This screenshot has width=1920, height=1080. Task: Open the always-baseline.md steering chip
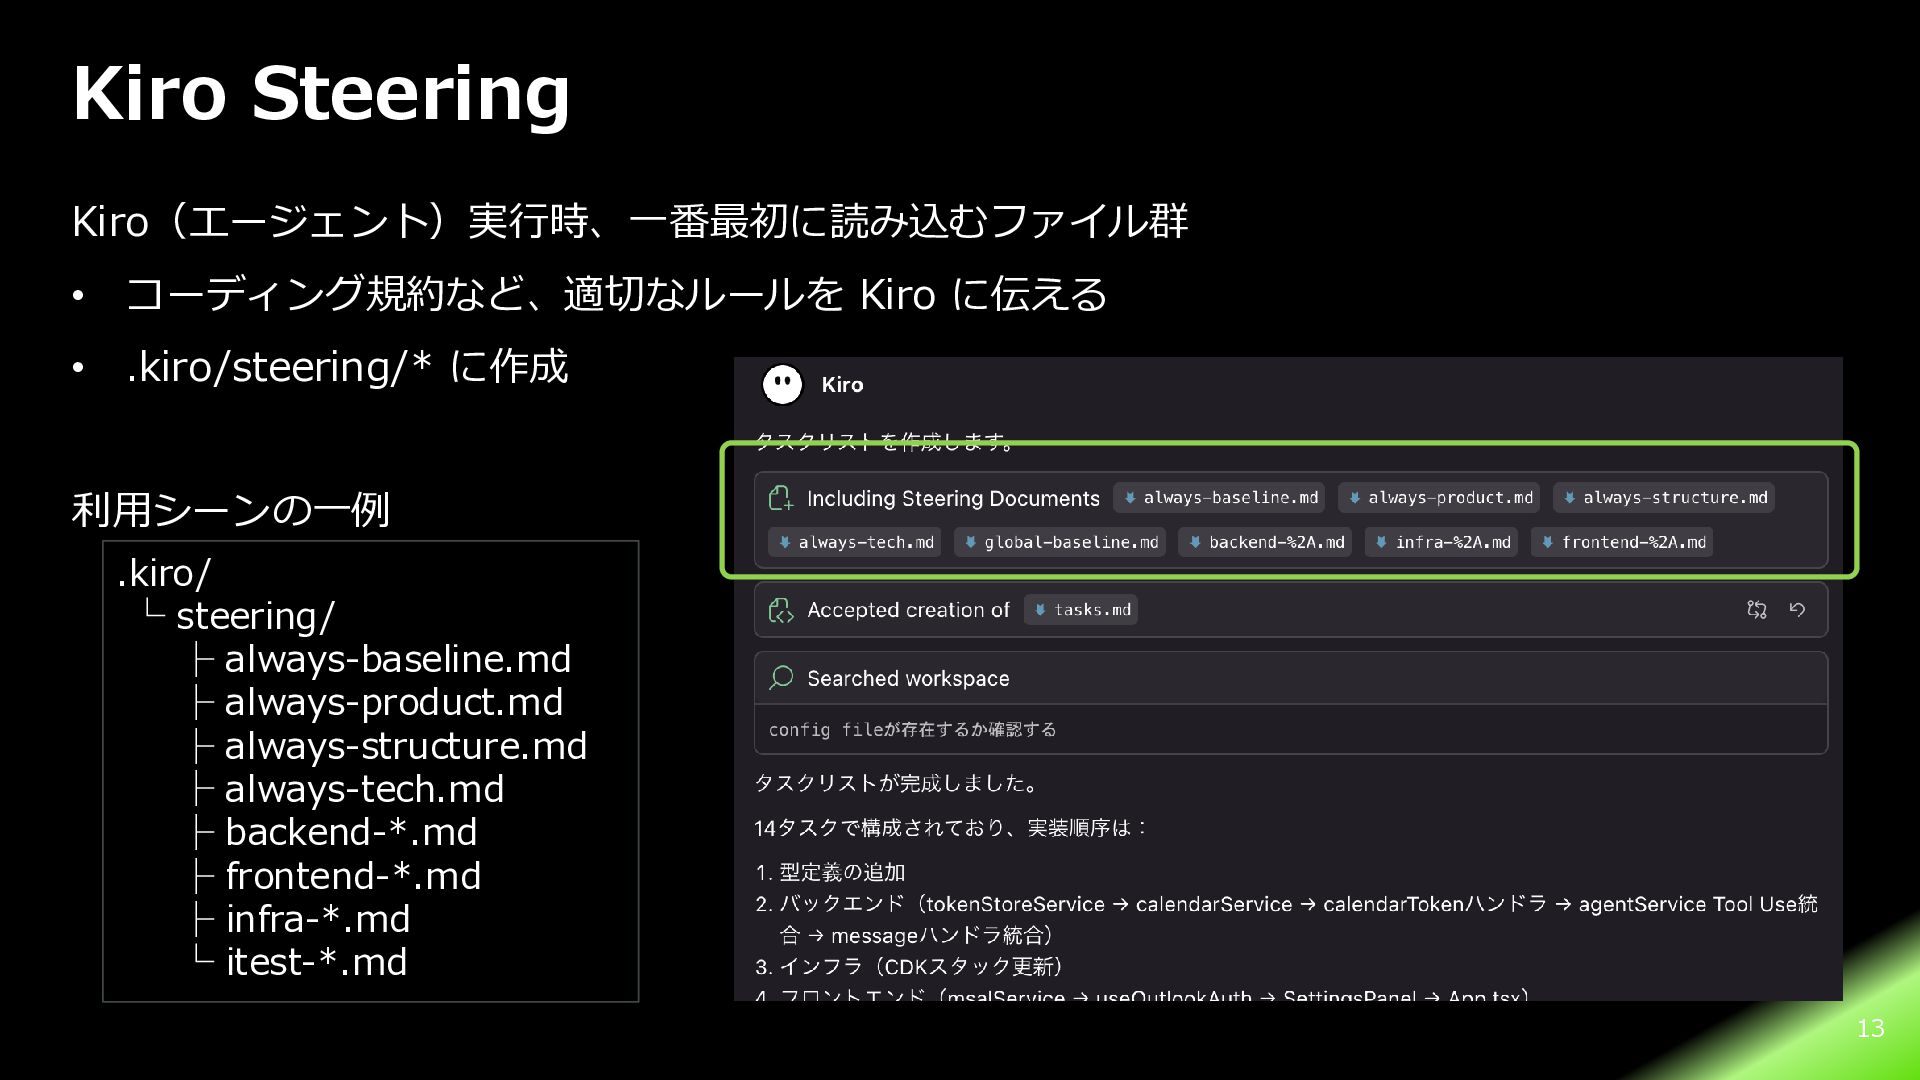pos(1220,498)
